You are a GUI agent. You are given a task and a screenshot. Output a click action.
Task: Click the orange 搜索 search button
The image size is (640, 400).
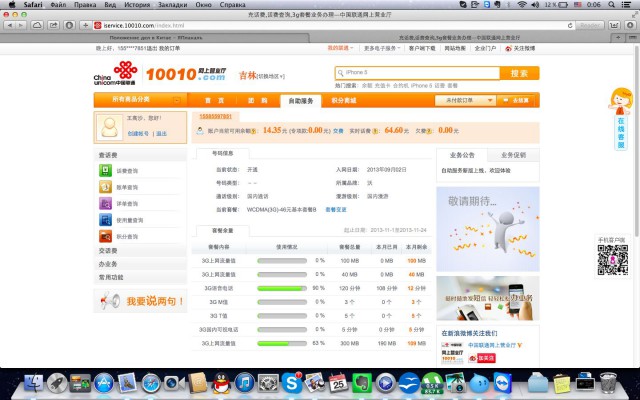coord(519,73)
